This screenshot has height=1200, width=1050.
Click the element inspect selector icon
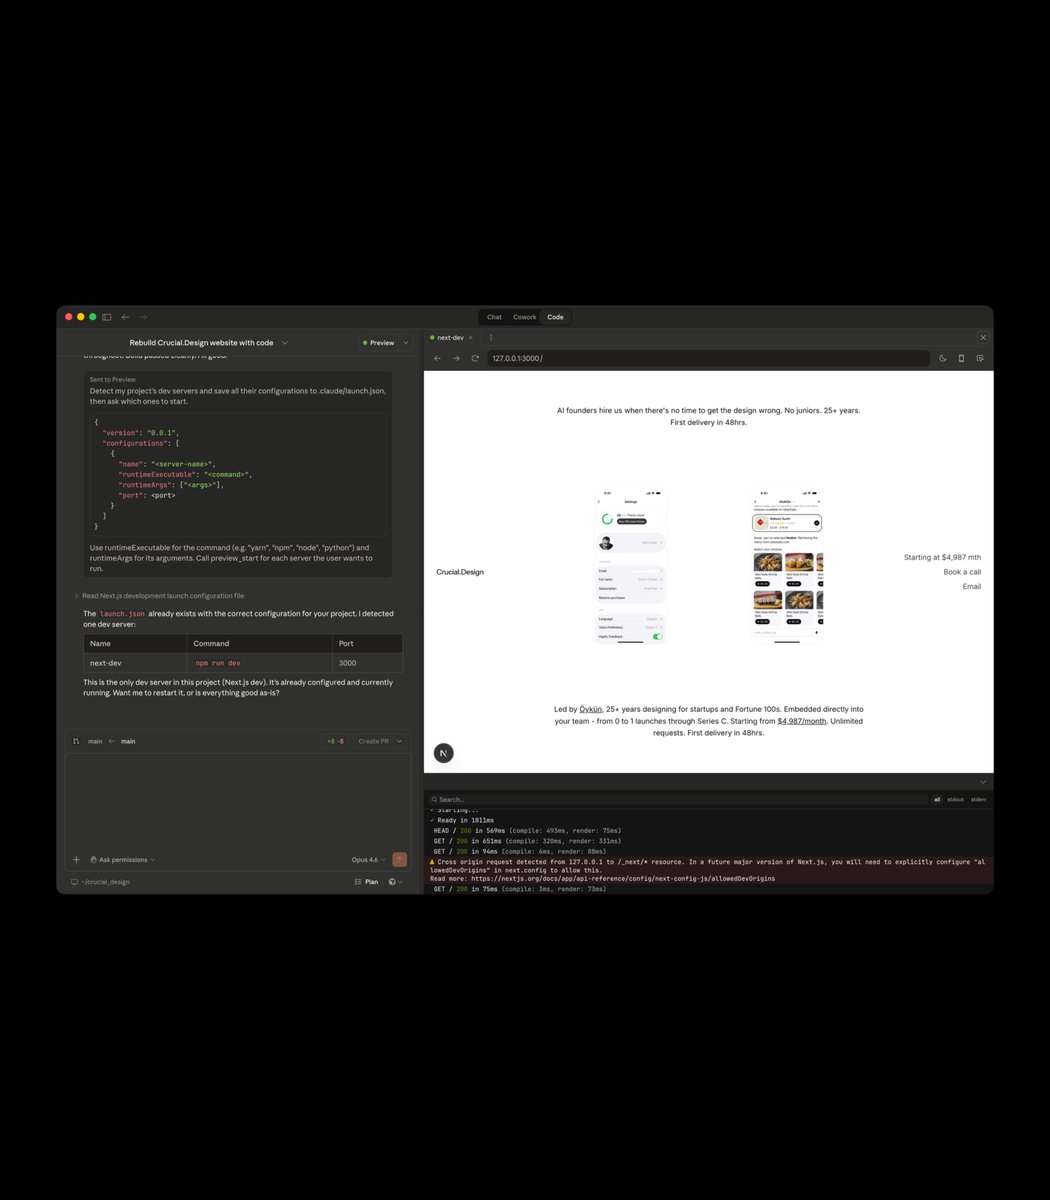click(981, 358)
